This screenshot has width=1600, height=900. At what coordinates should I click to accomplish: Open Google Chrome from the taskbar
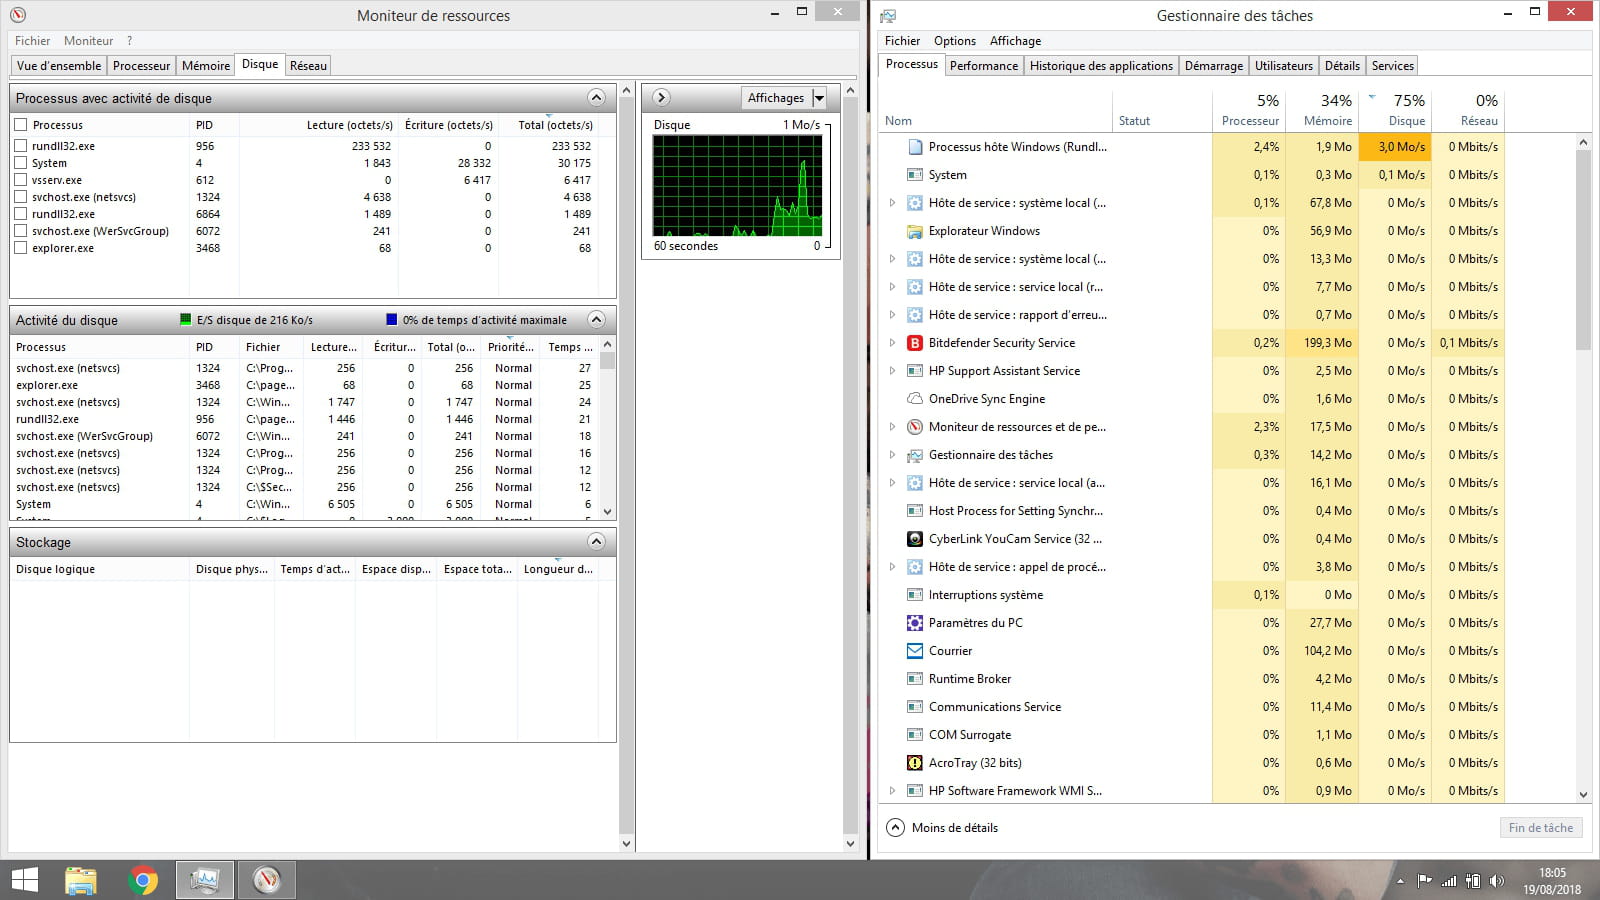tap(143, 880)
